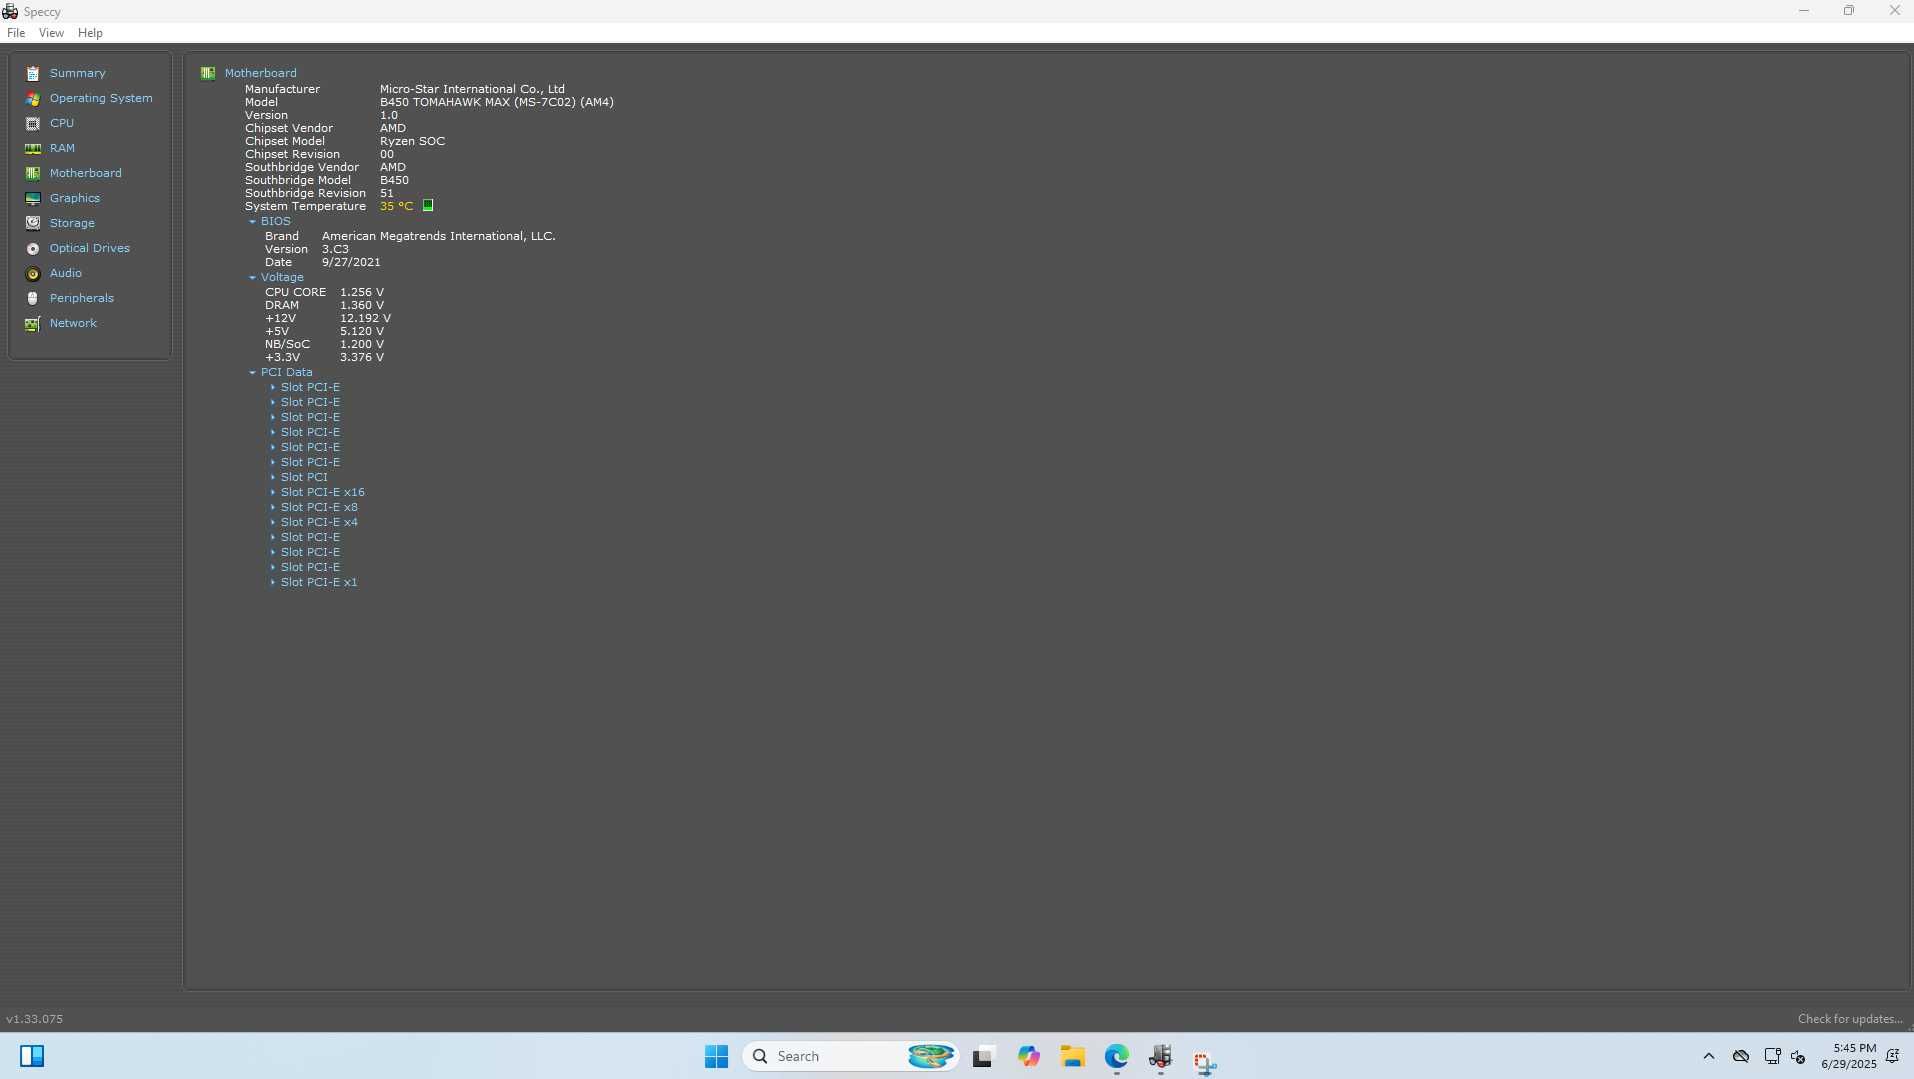The width and height of the screenshot is (1914, 1079).
Task: Click manufacturer value Micro-Star International Co., Ltd
Action: pyautogui.click(x=472, y=89)
